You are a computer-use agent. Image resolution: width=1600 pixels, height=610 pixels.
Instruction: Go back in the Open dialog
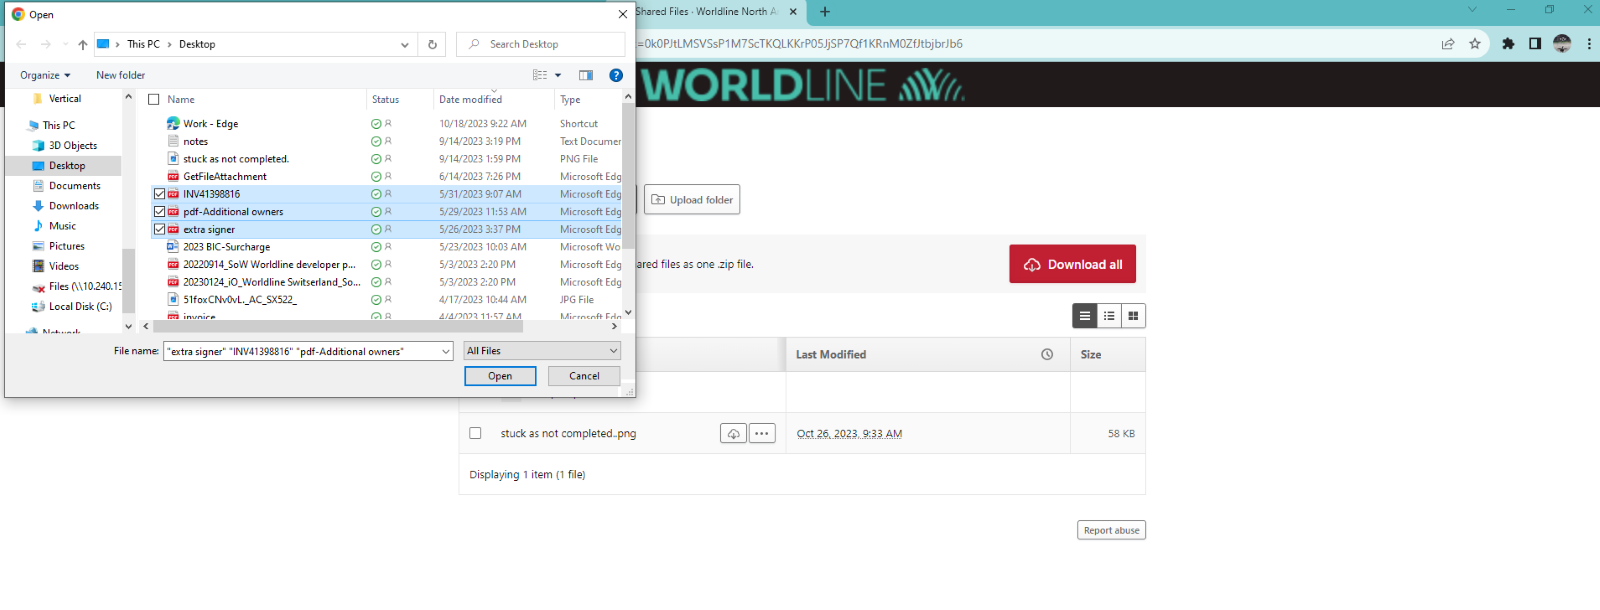[21, 44]
